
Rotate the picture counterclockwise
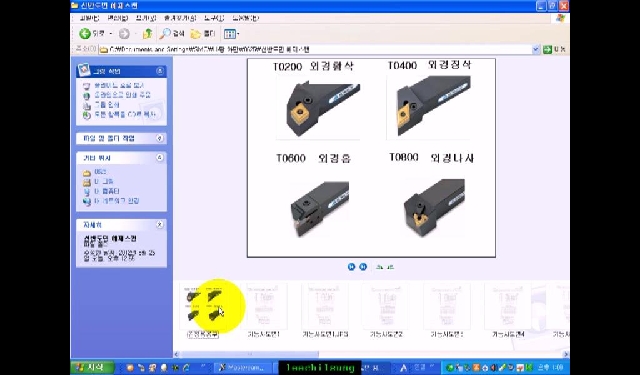(x=390, y=267)
